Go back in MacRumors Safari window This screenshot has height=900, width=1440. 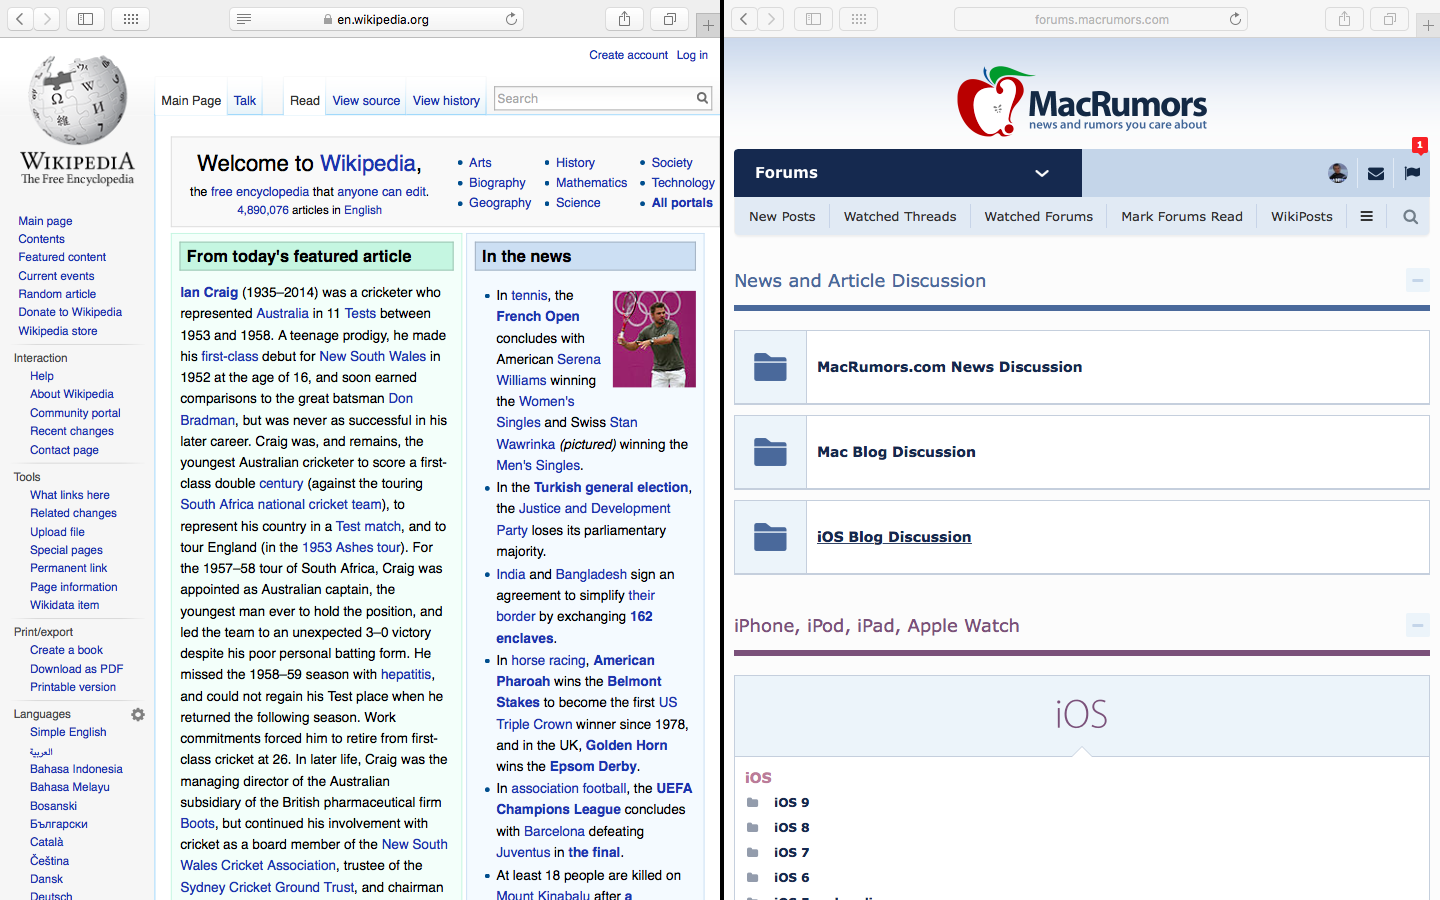[x=743, y=19]
